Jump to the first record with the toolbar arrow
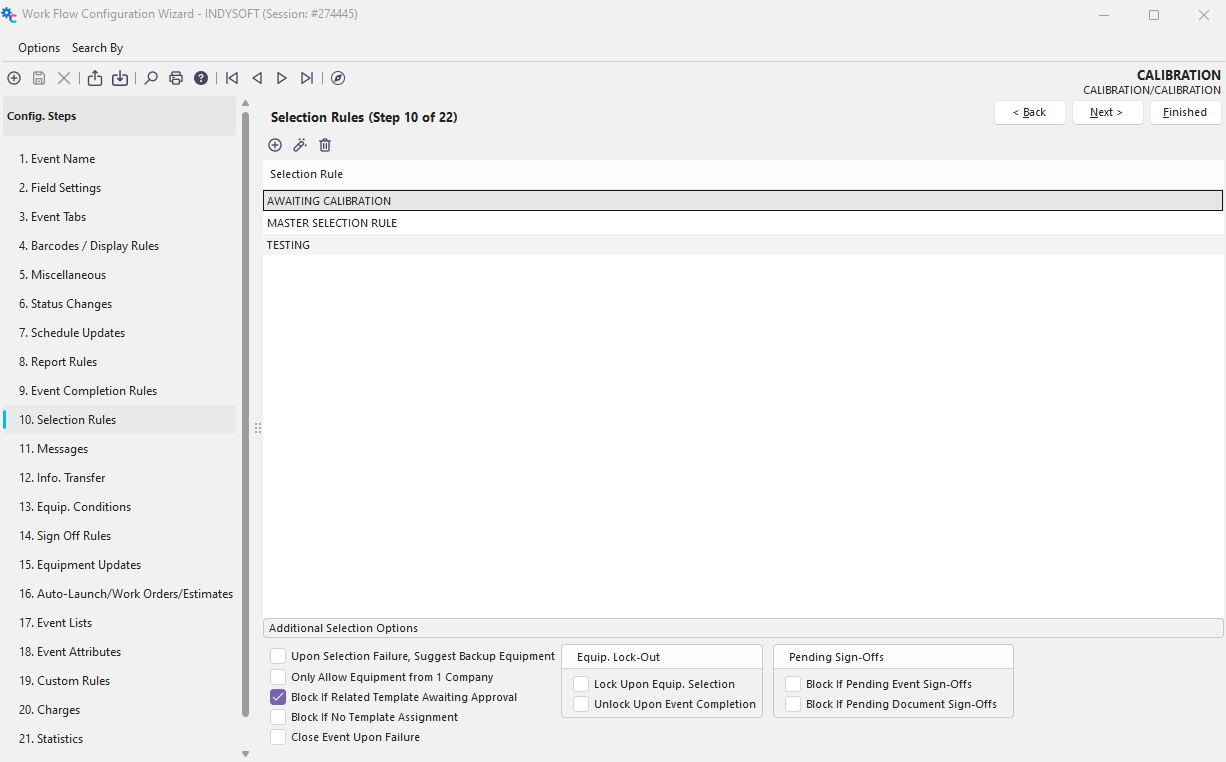 point(232,78)
